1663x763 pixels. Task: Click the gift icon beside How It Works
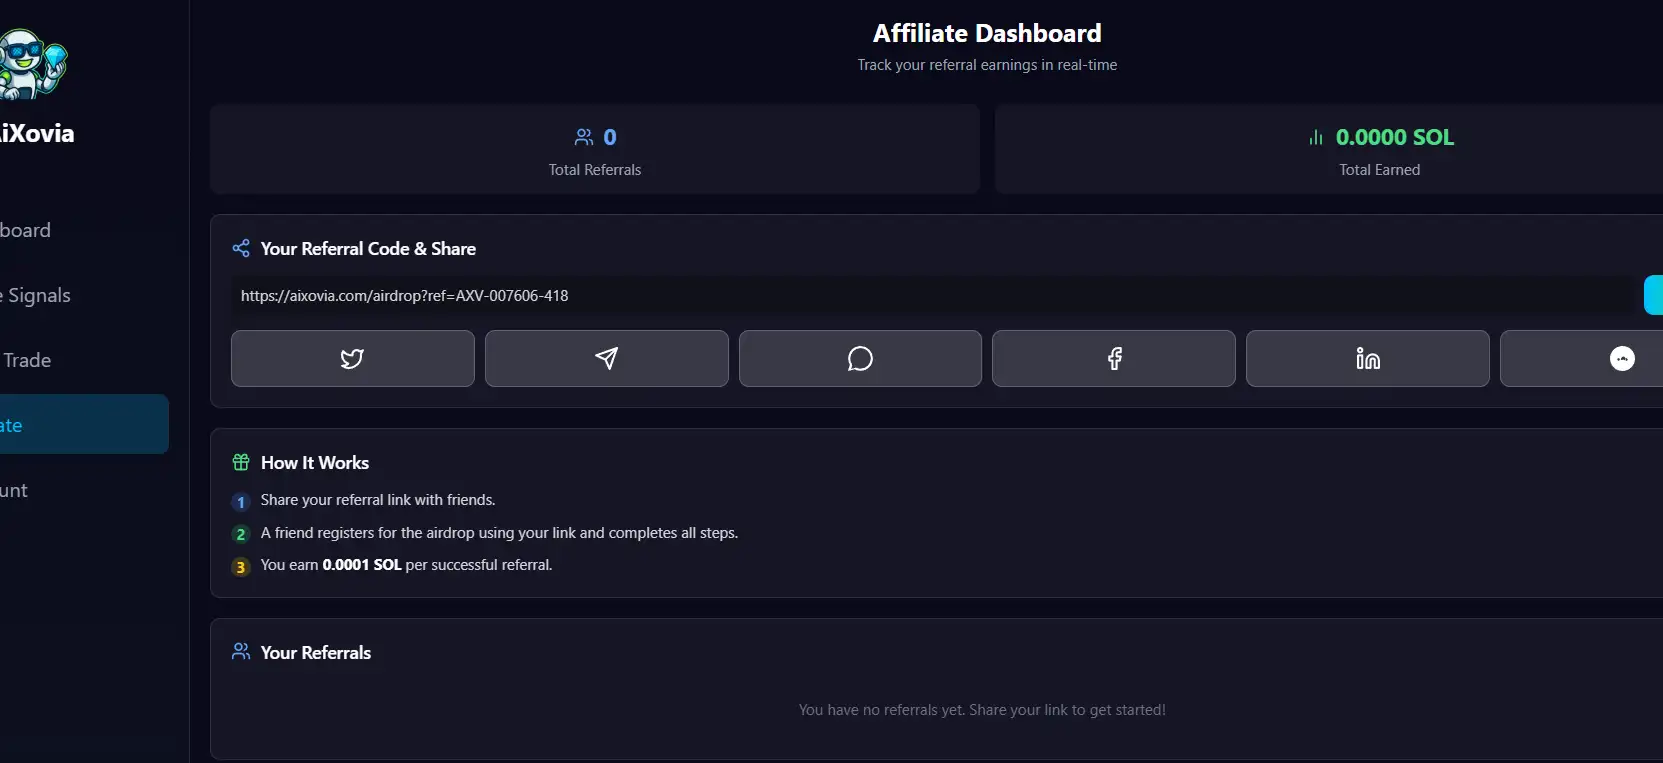[x=241, y=462]
